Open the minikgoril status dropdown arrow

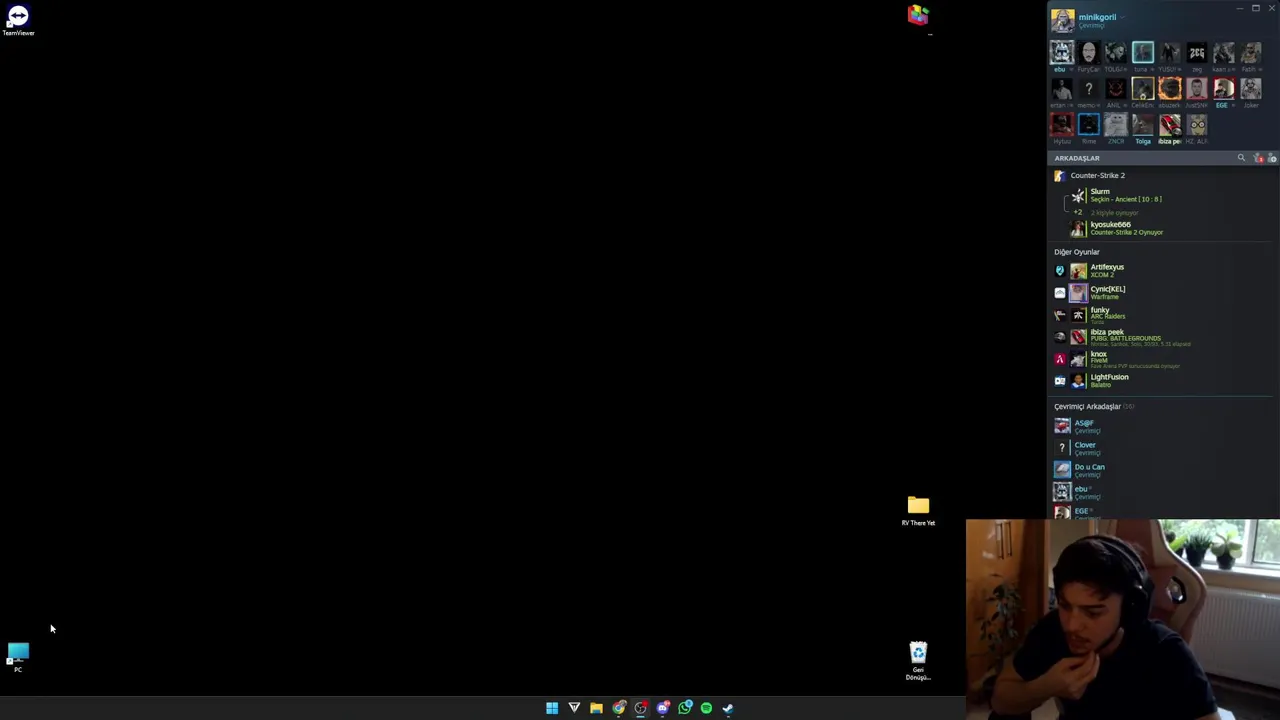pyautogui.click(x=1121, y=17)
